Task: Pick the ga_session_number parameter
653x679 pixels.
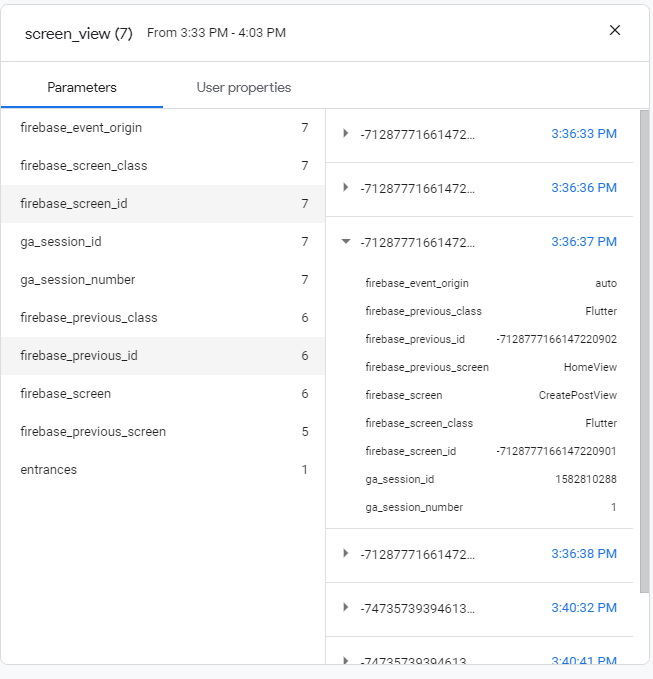Action: pyautogui.click(x=162, y=280)
